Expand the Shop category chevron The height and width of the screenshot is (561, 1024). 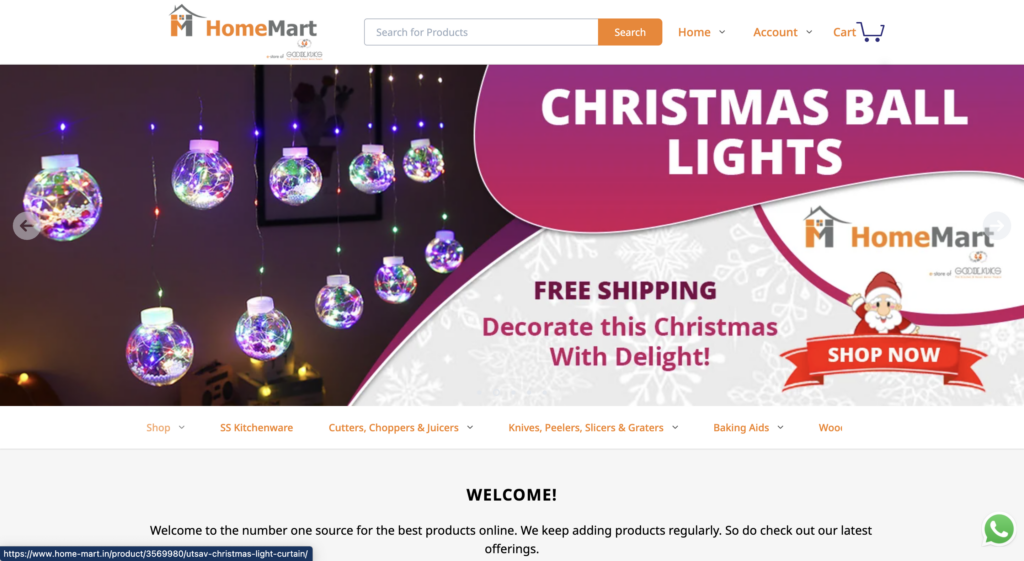182,427
